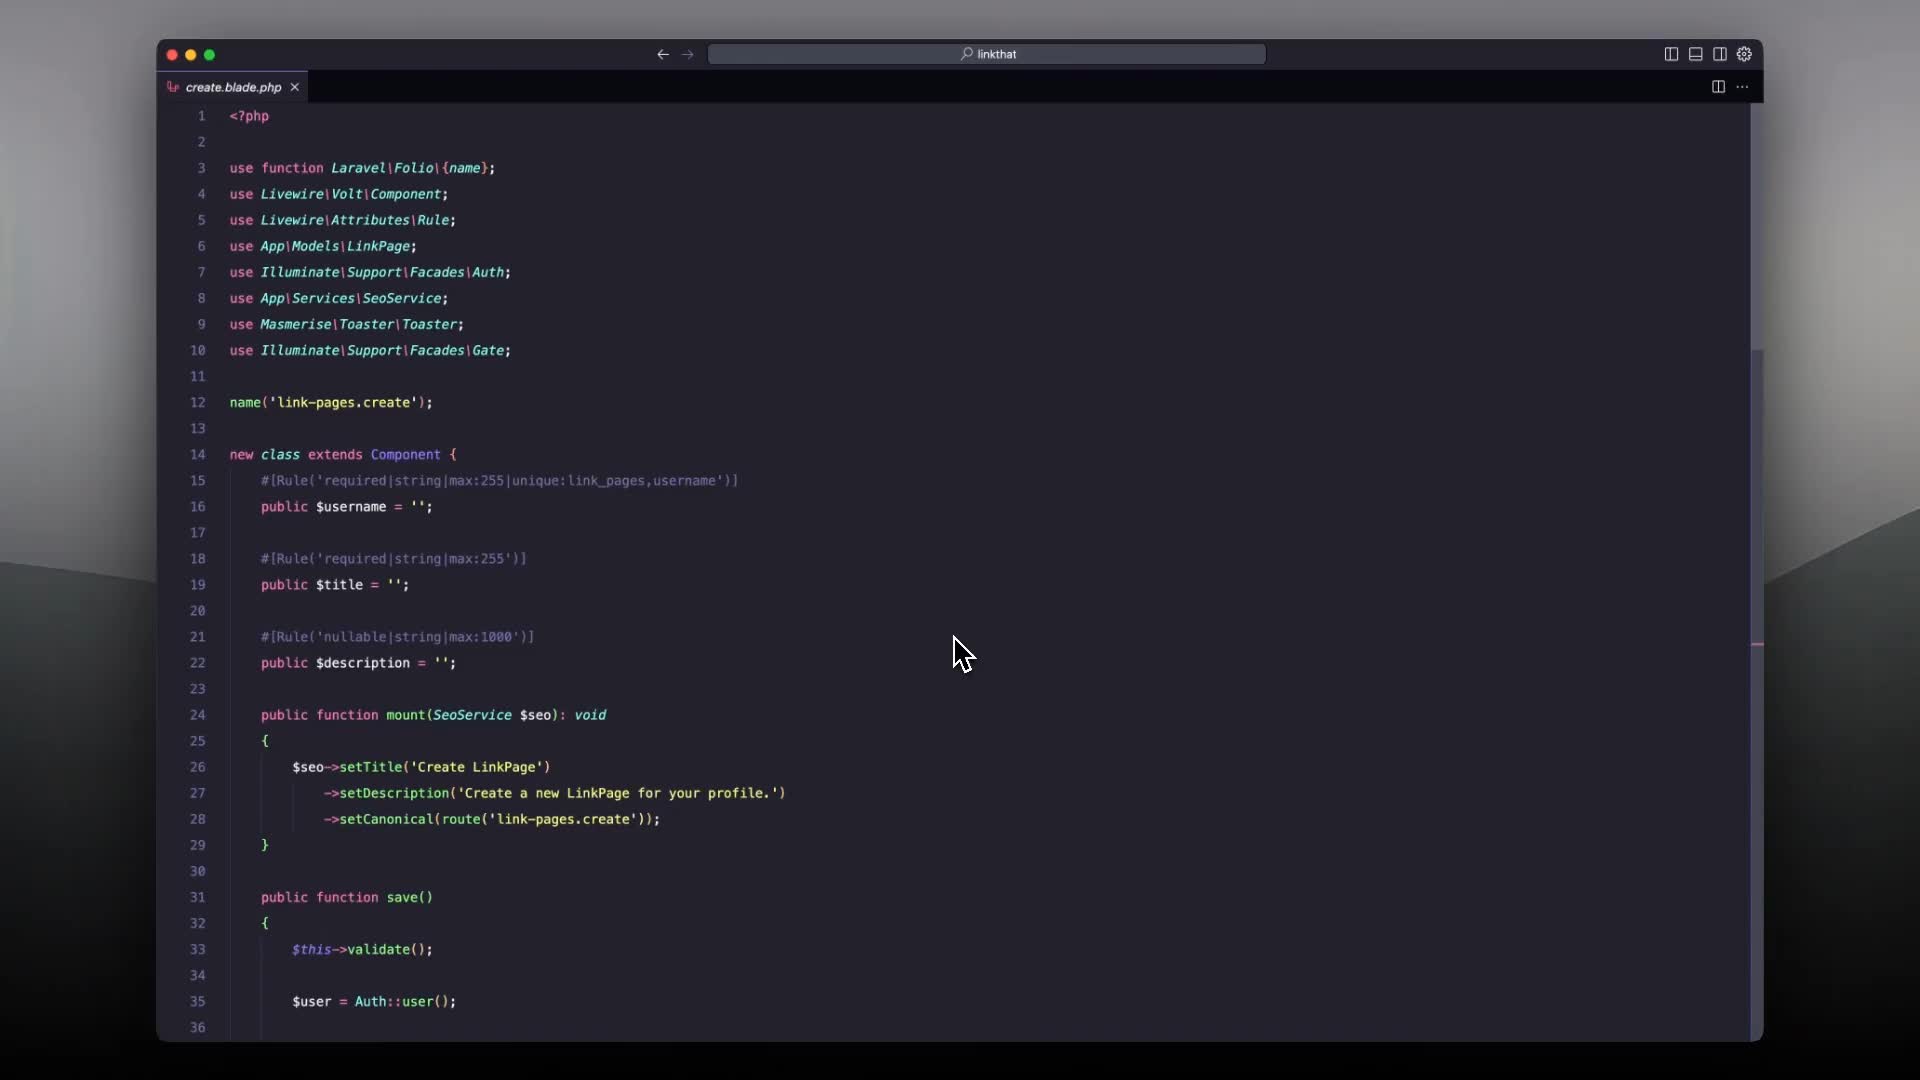
Task: Click 'Illuminate\Support\Facades\Auth' import
Action: pos(382,272)
